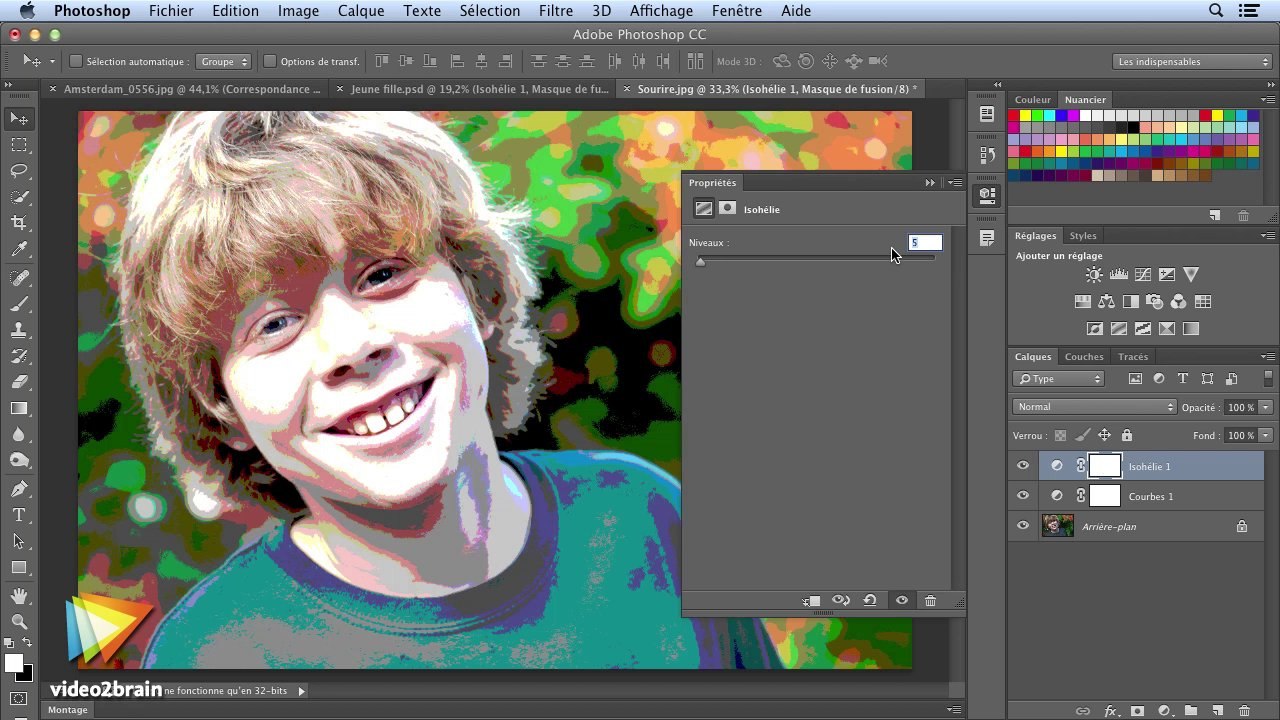
Task: Select the Brush tool
Action: click(19, 303)
